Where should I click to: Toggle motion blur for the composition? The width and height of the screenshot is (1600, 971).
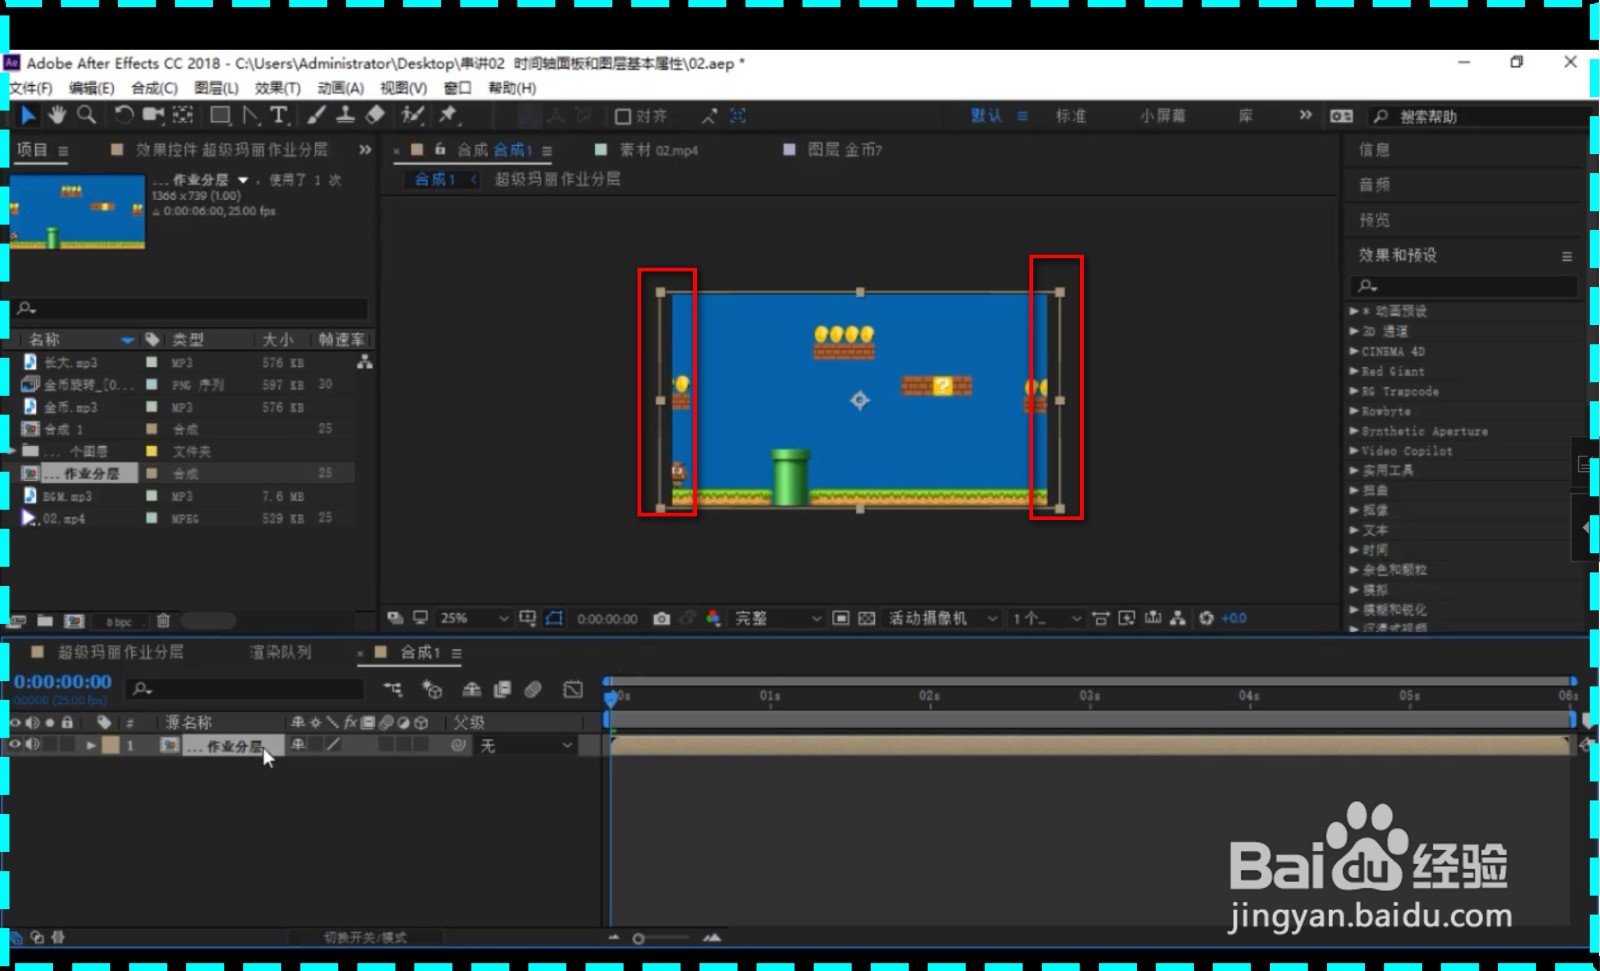click(x=533, y=689)
